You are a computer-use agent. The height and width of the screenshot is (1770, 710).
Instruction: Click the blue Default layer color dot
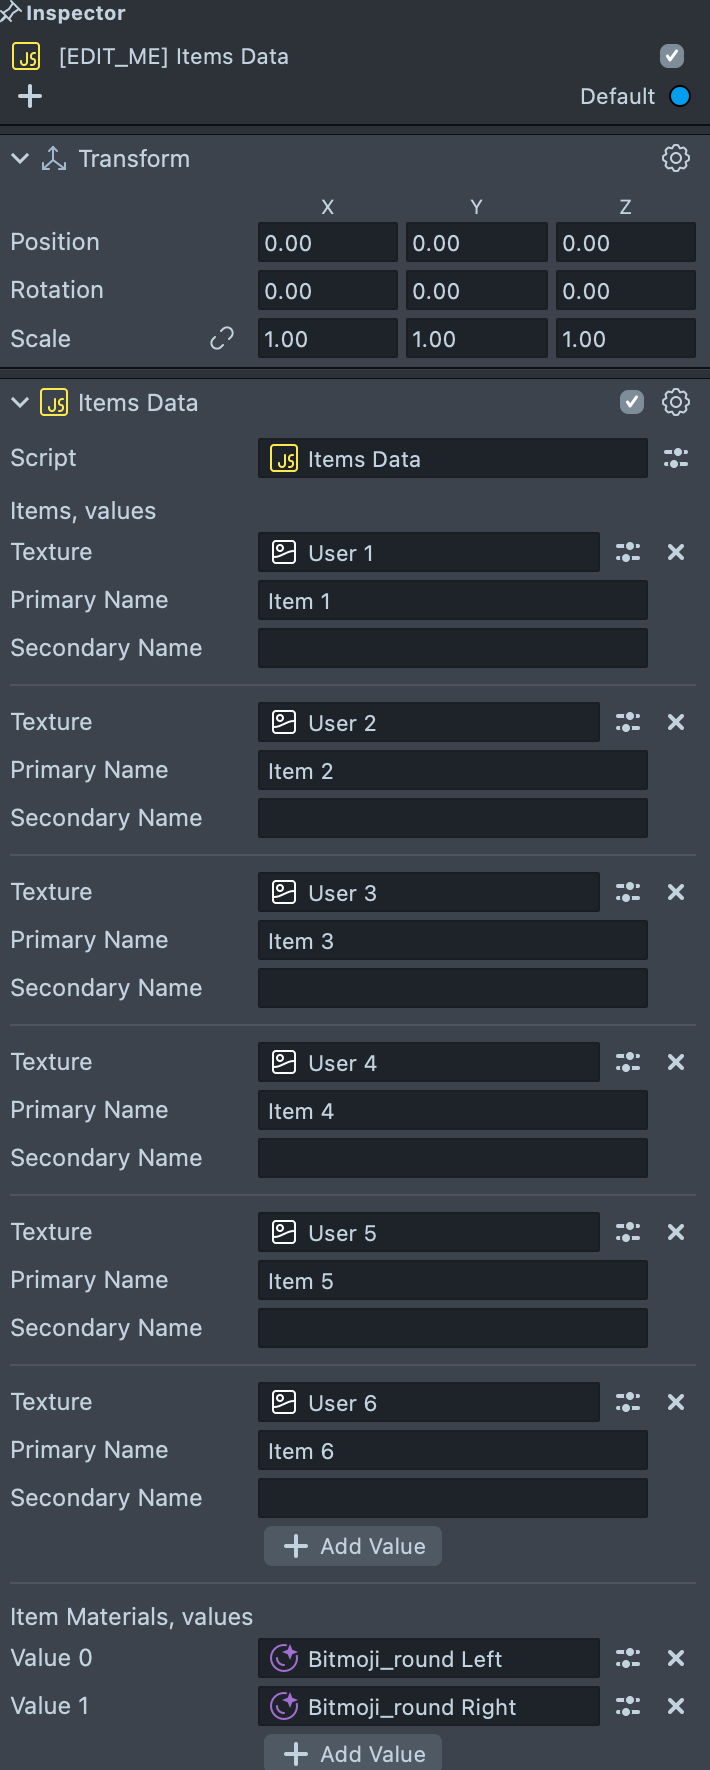680,96
